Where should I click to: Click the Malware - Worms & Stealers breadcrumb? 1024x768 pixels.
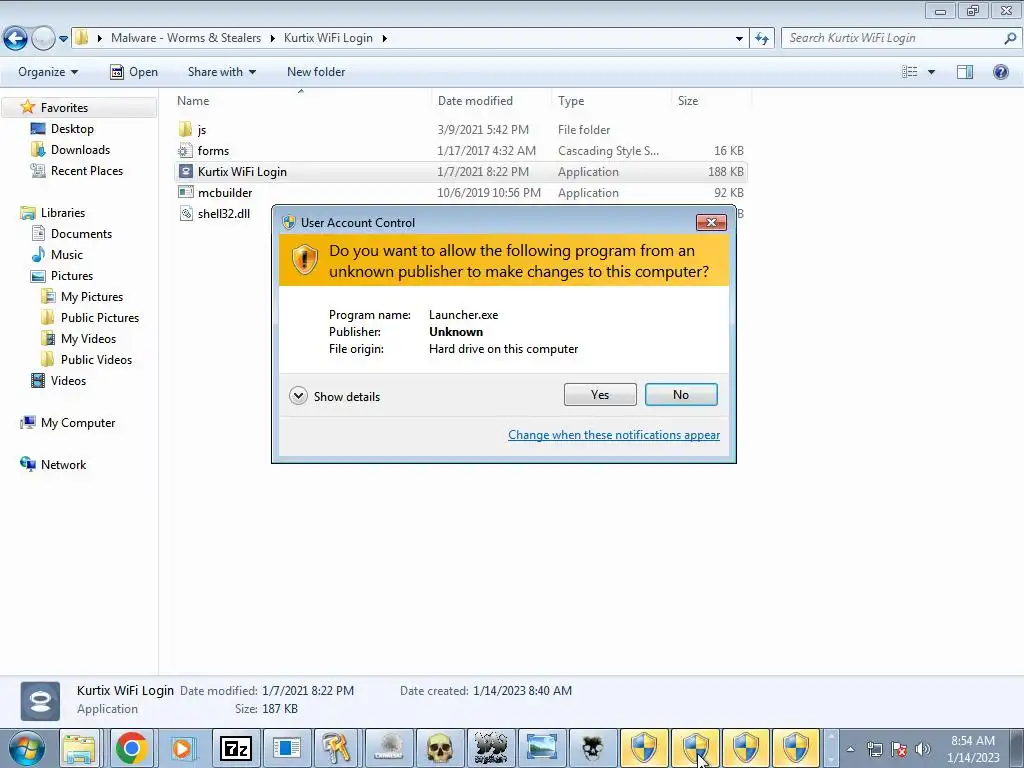186,38
